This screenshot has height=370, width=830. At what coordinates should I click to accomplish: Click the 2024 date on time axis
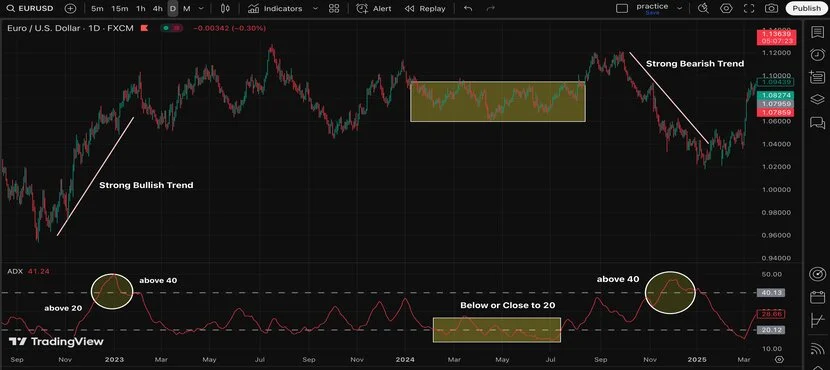404,359
